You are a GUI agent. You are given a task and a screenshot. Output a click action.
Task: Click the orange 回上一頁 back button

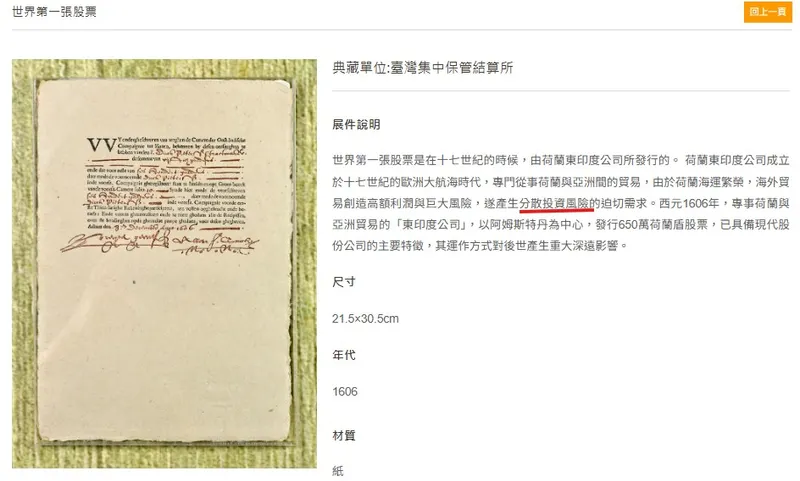pos(767,12)
